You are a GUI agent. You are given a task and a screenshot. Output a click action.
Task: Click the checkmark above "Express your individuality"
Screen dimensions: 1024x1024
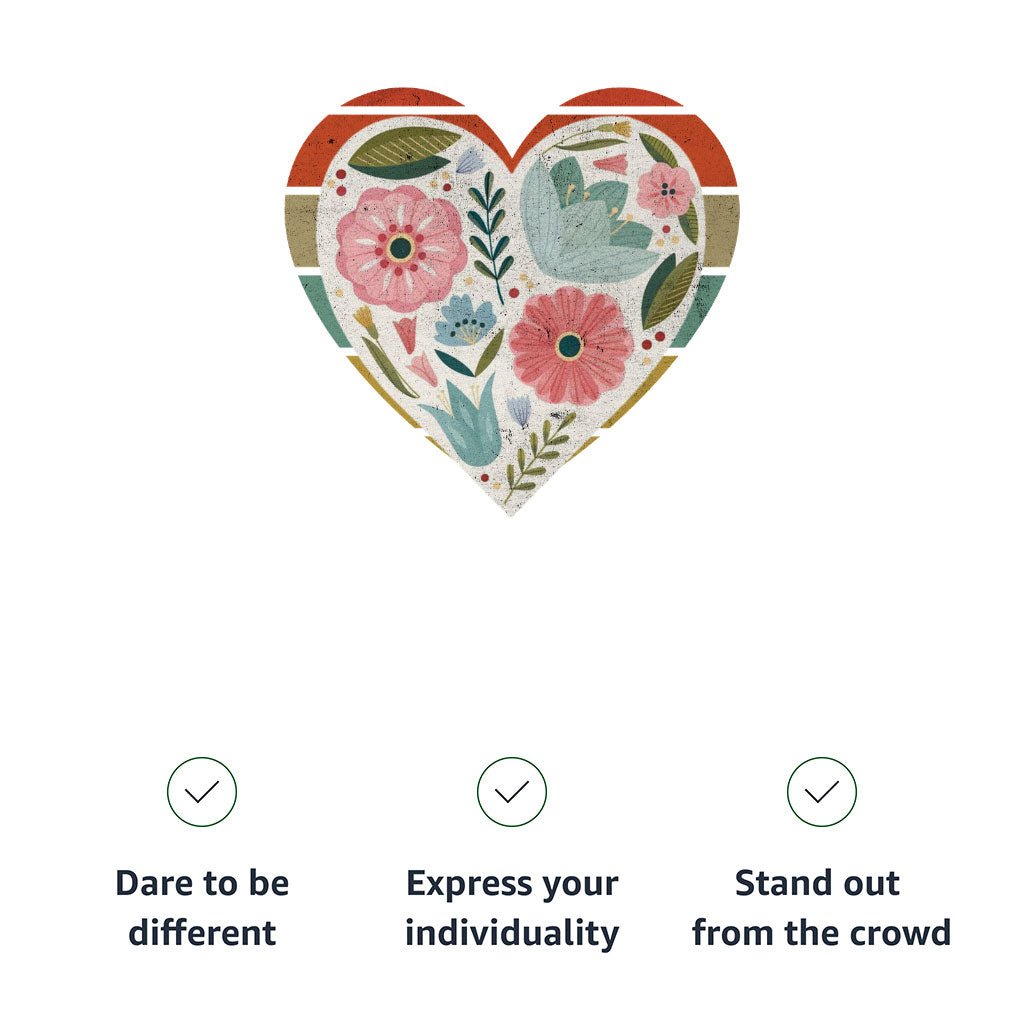(512, 792)
